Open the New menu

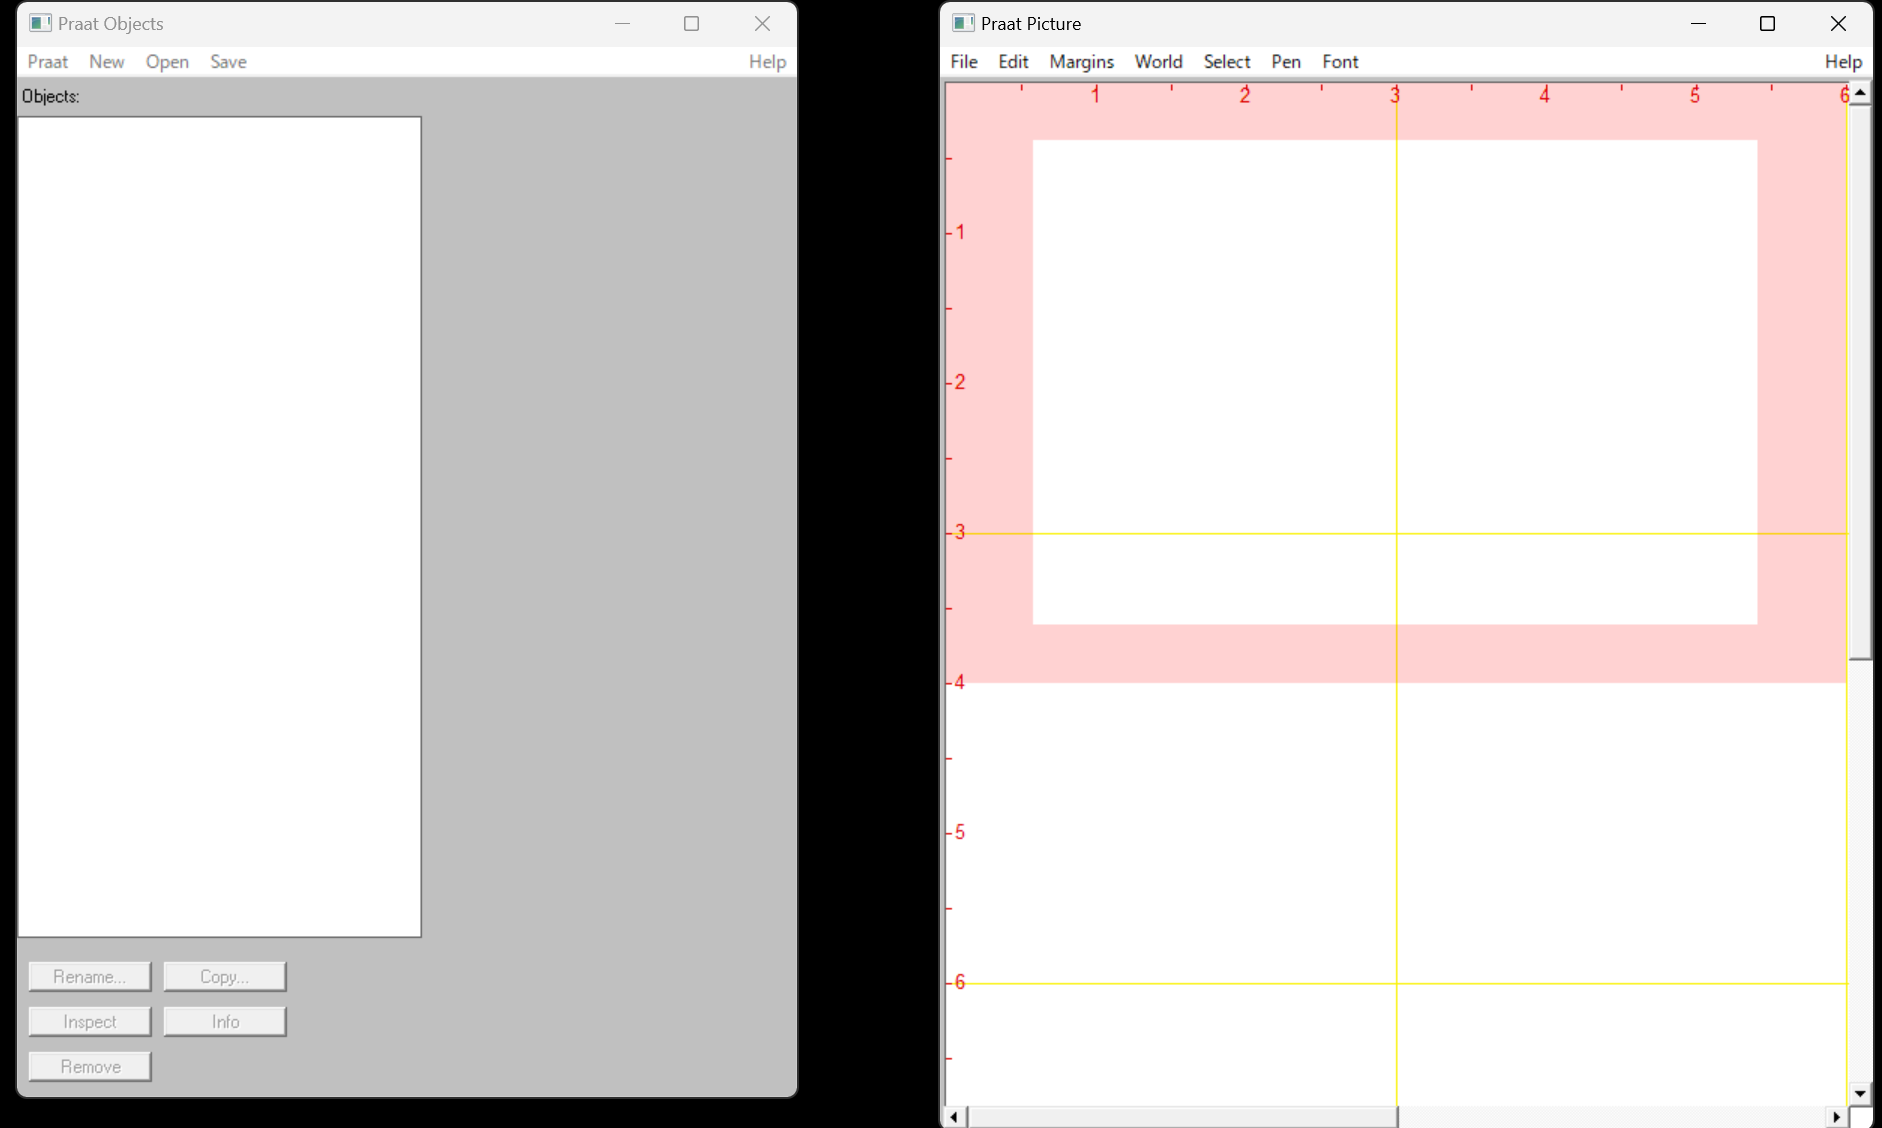[106, 62]
